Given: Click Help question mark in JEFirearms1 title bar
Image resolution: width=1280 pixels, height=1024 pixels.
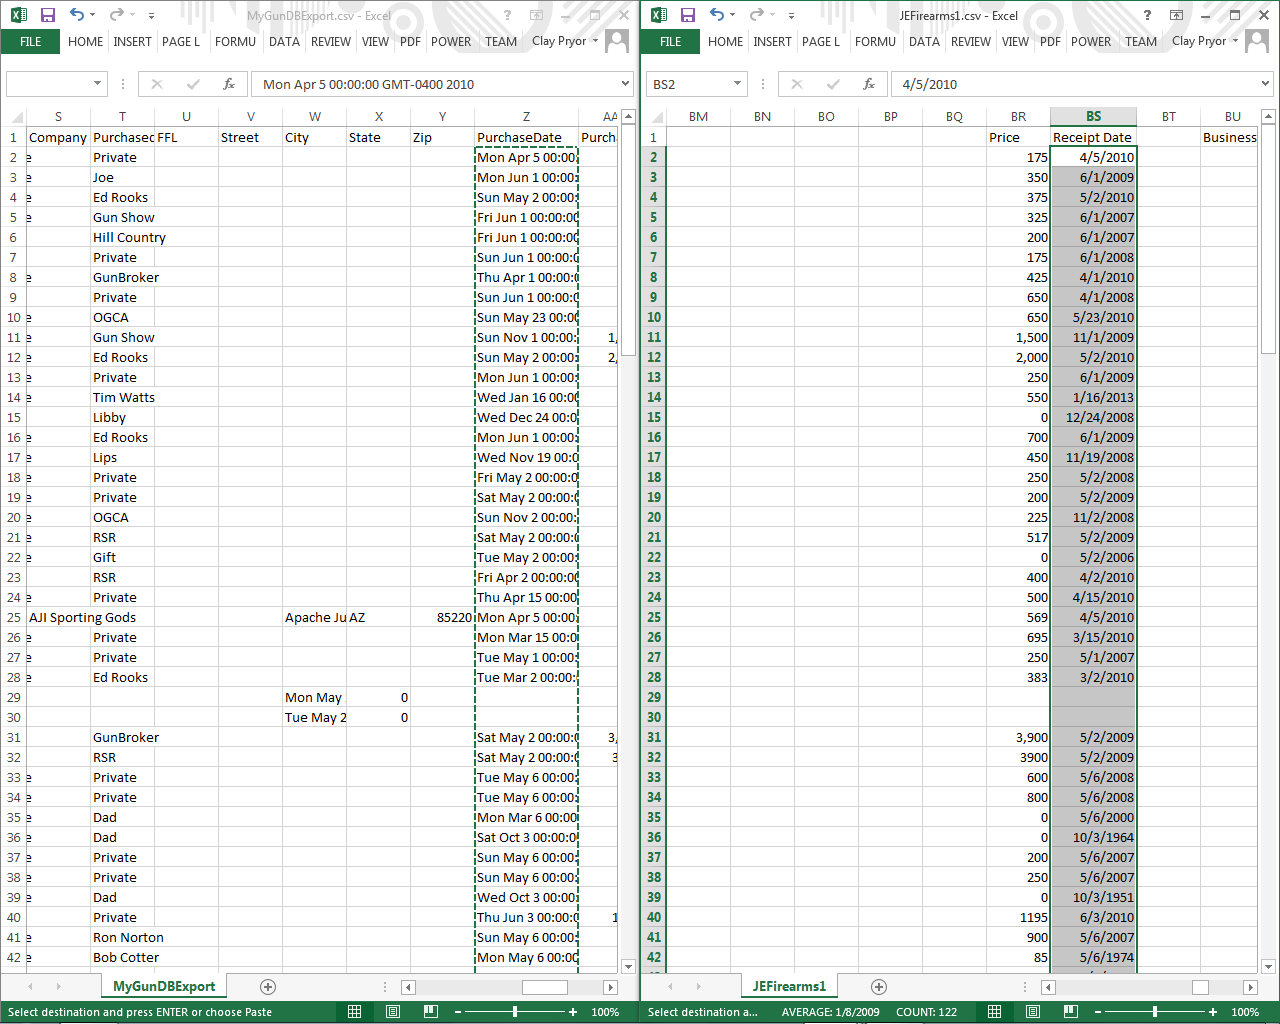Looking at the screenshot, I should pyautogui.click(x=1147, y=15).
